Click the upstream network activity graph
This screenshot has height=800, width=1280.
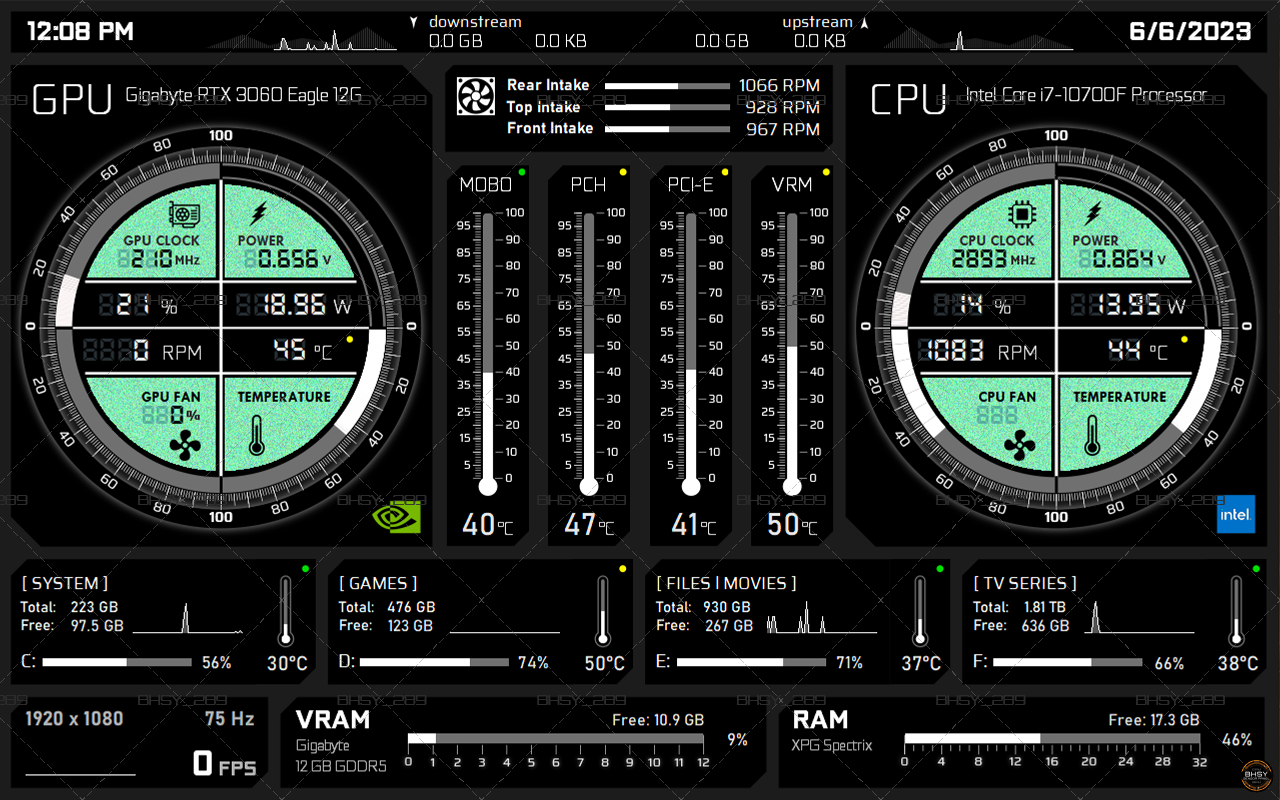pos(978,41)
